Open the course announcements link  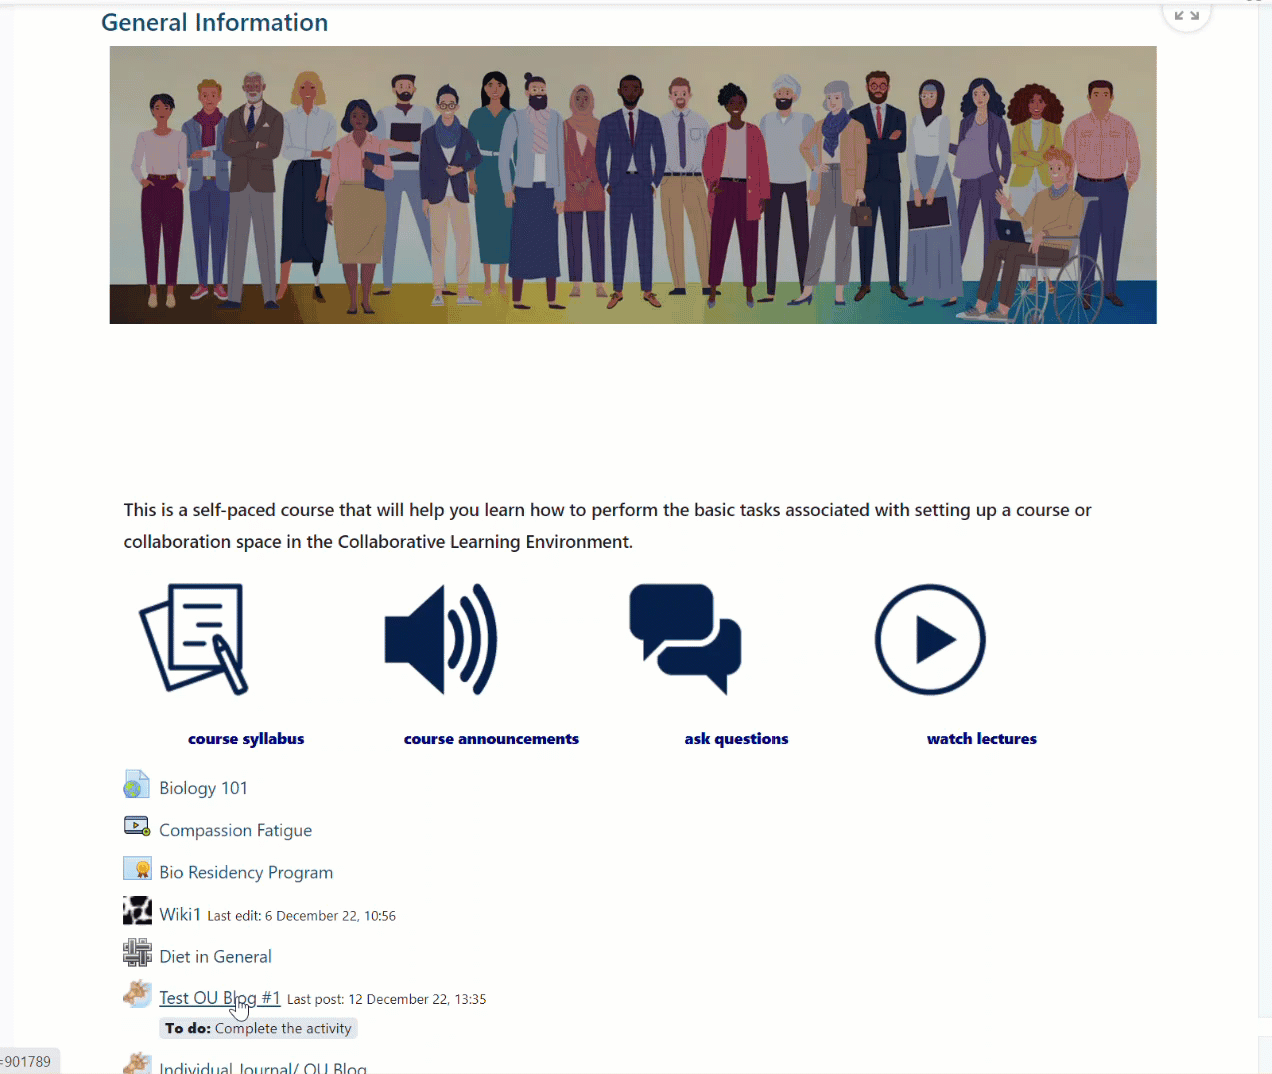click(491, 739)
